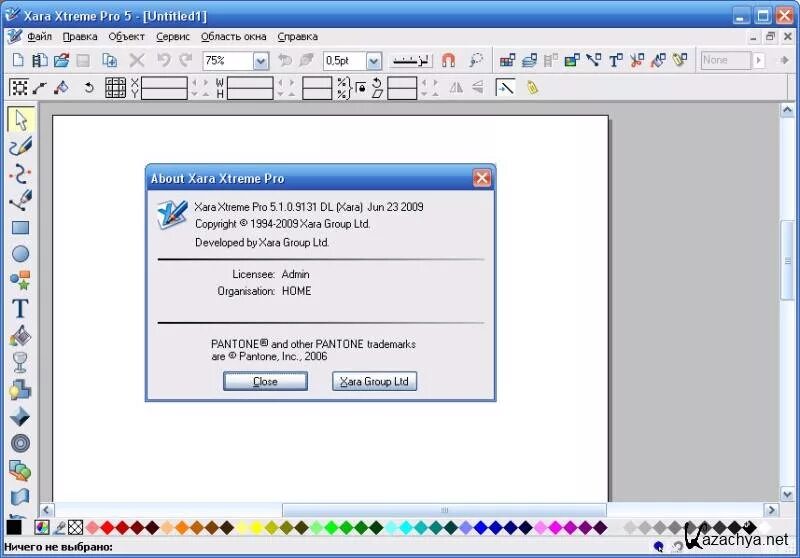The width and height of the screenshot is (800, 558).
Task: Select the Ellipse tool
Action: [x=20, y=254]
